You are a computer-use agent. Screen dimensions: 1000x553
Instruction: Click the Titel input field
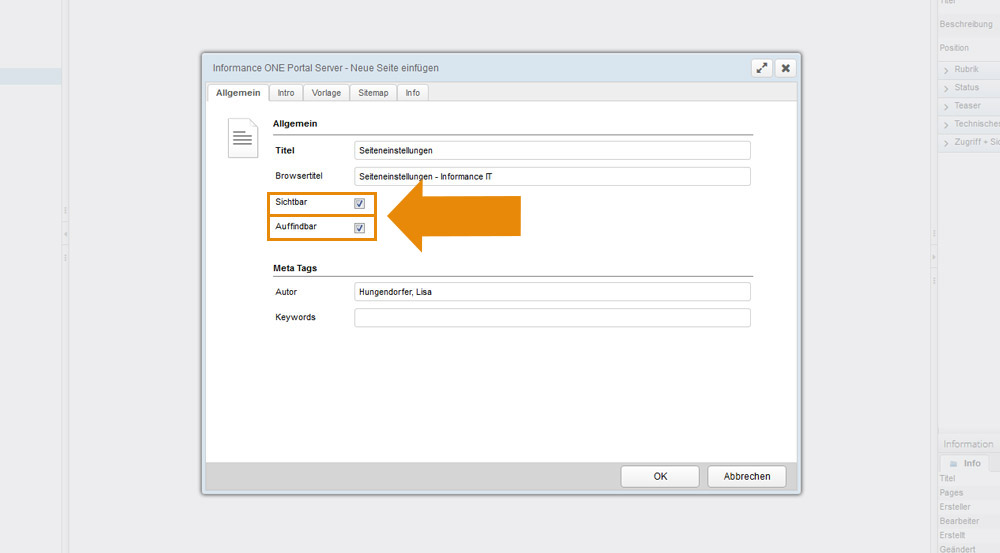click(552, 151)
